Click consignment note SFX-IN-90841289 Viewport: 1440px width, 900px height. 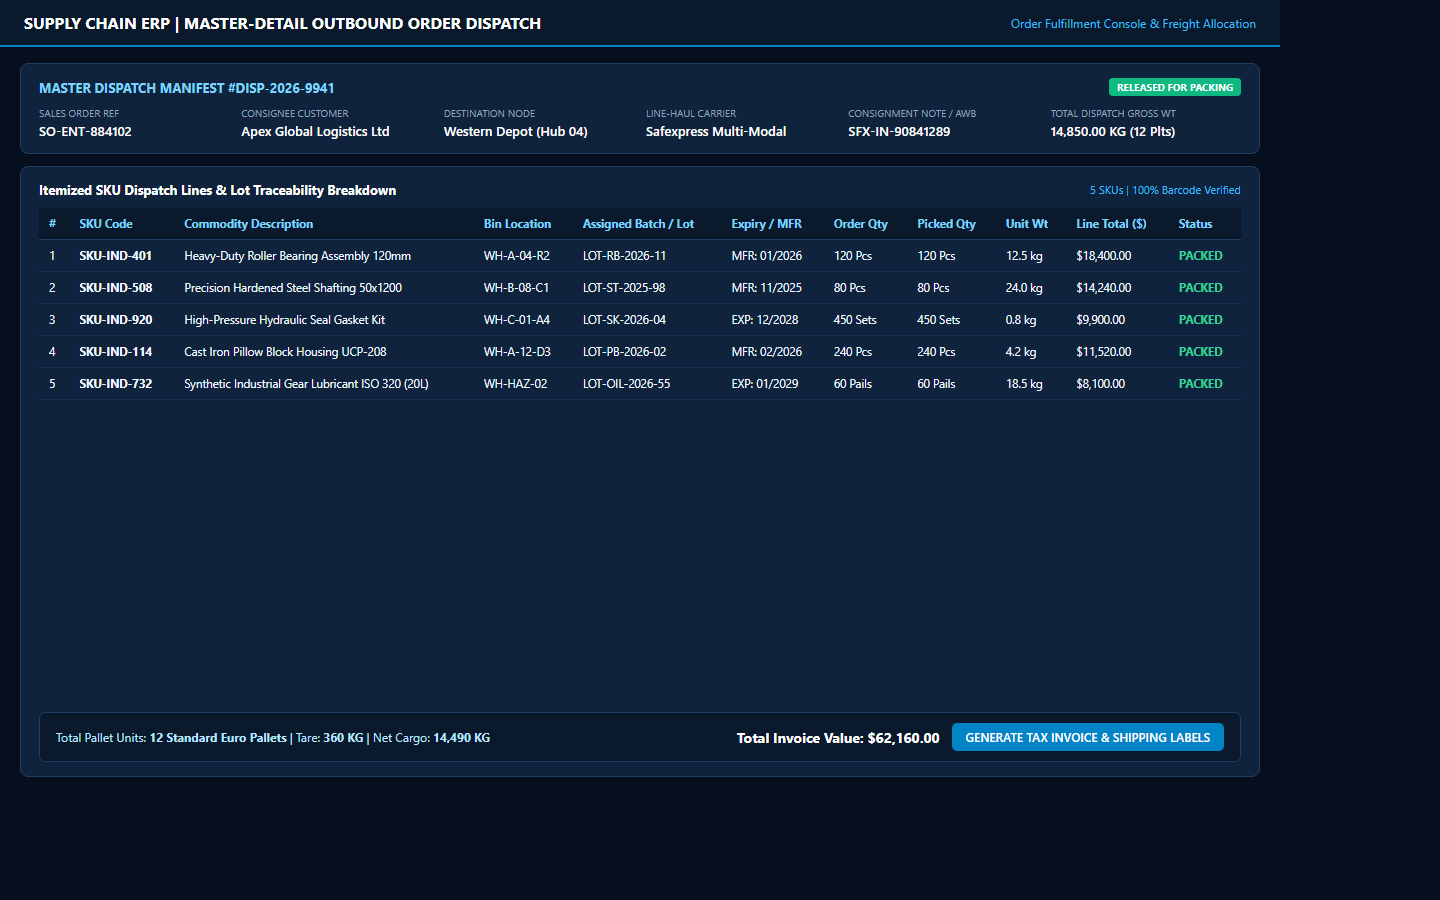(899, 132)
